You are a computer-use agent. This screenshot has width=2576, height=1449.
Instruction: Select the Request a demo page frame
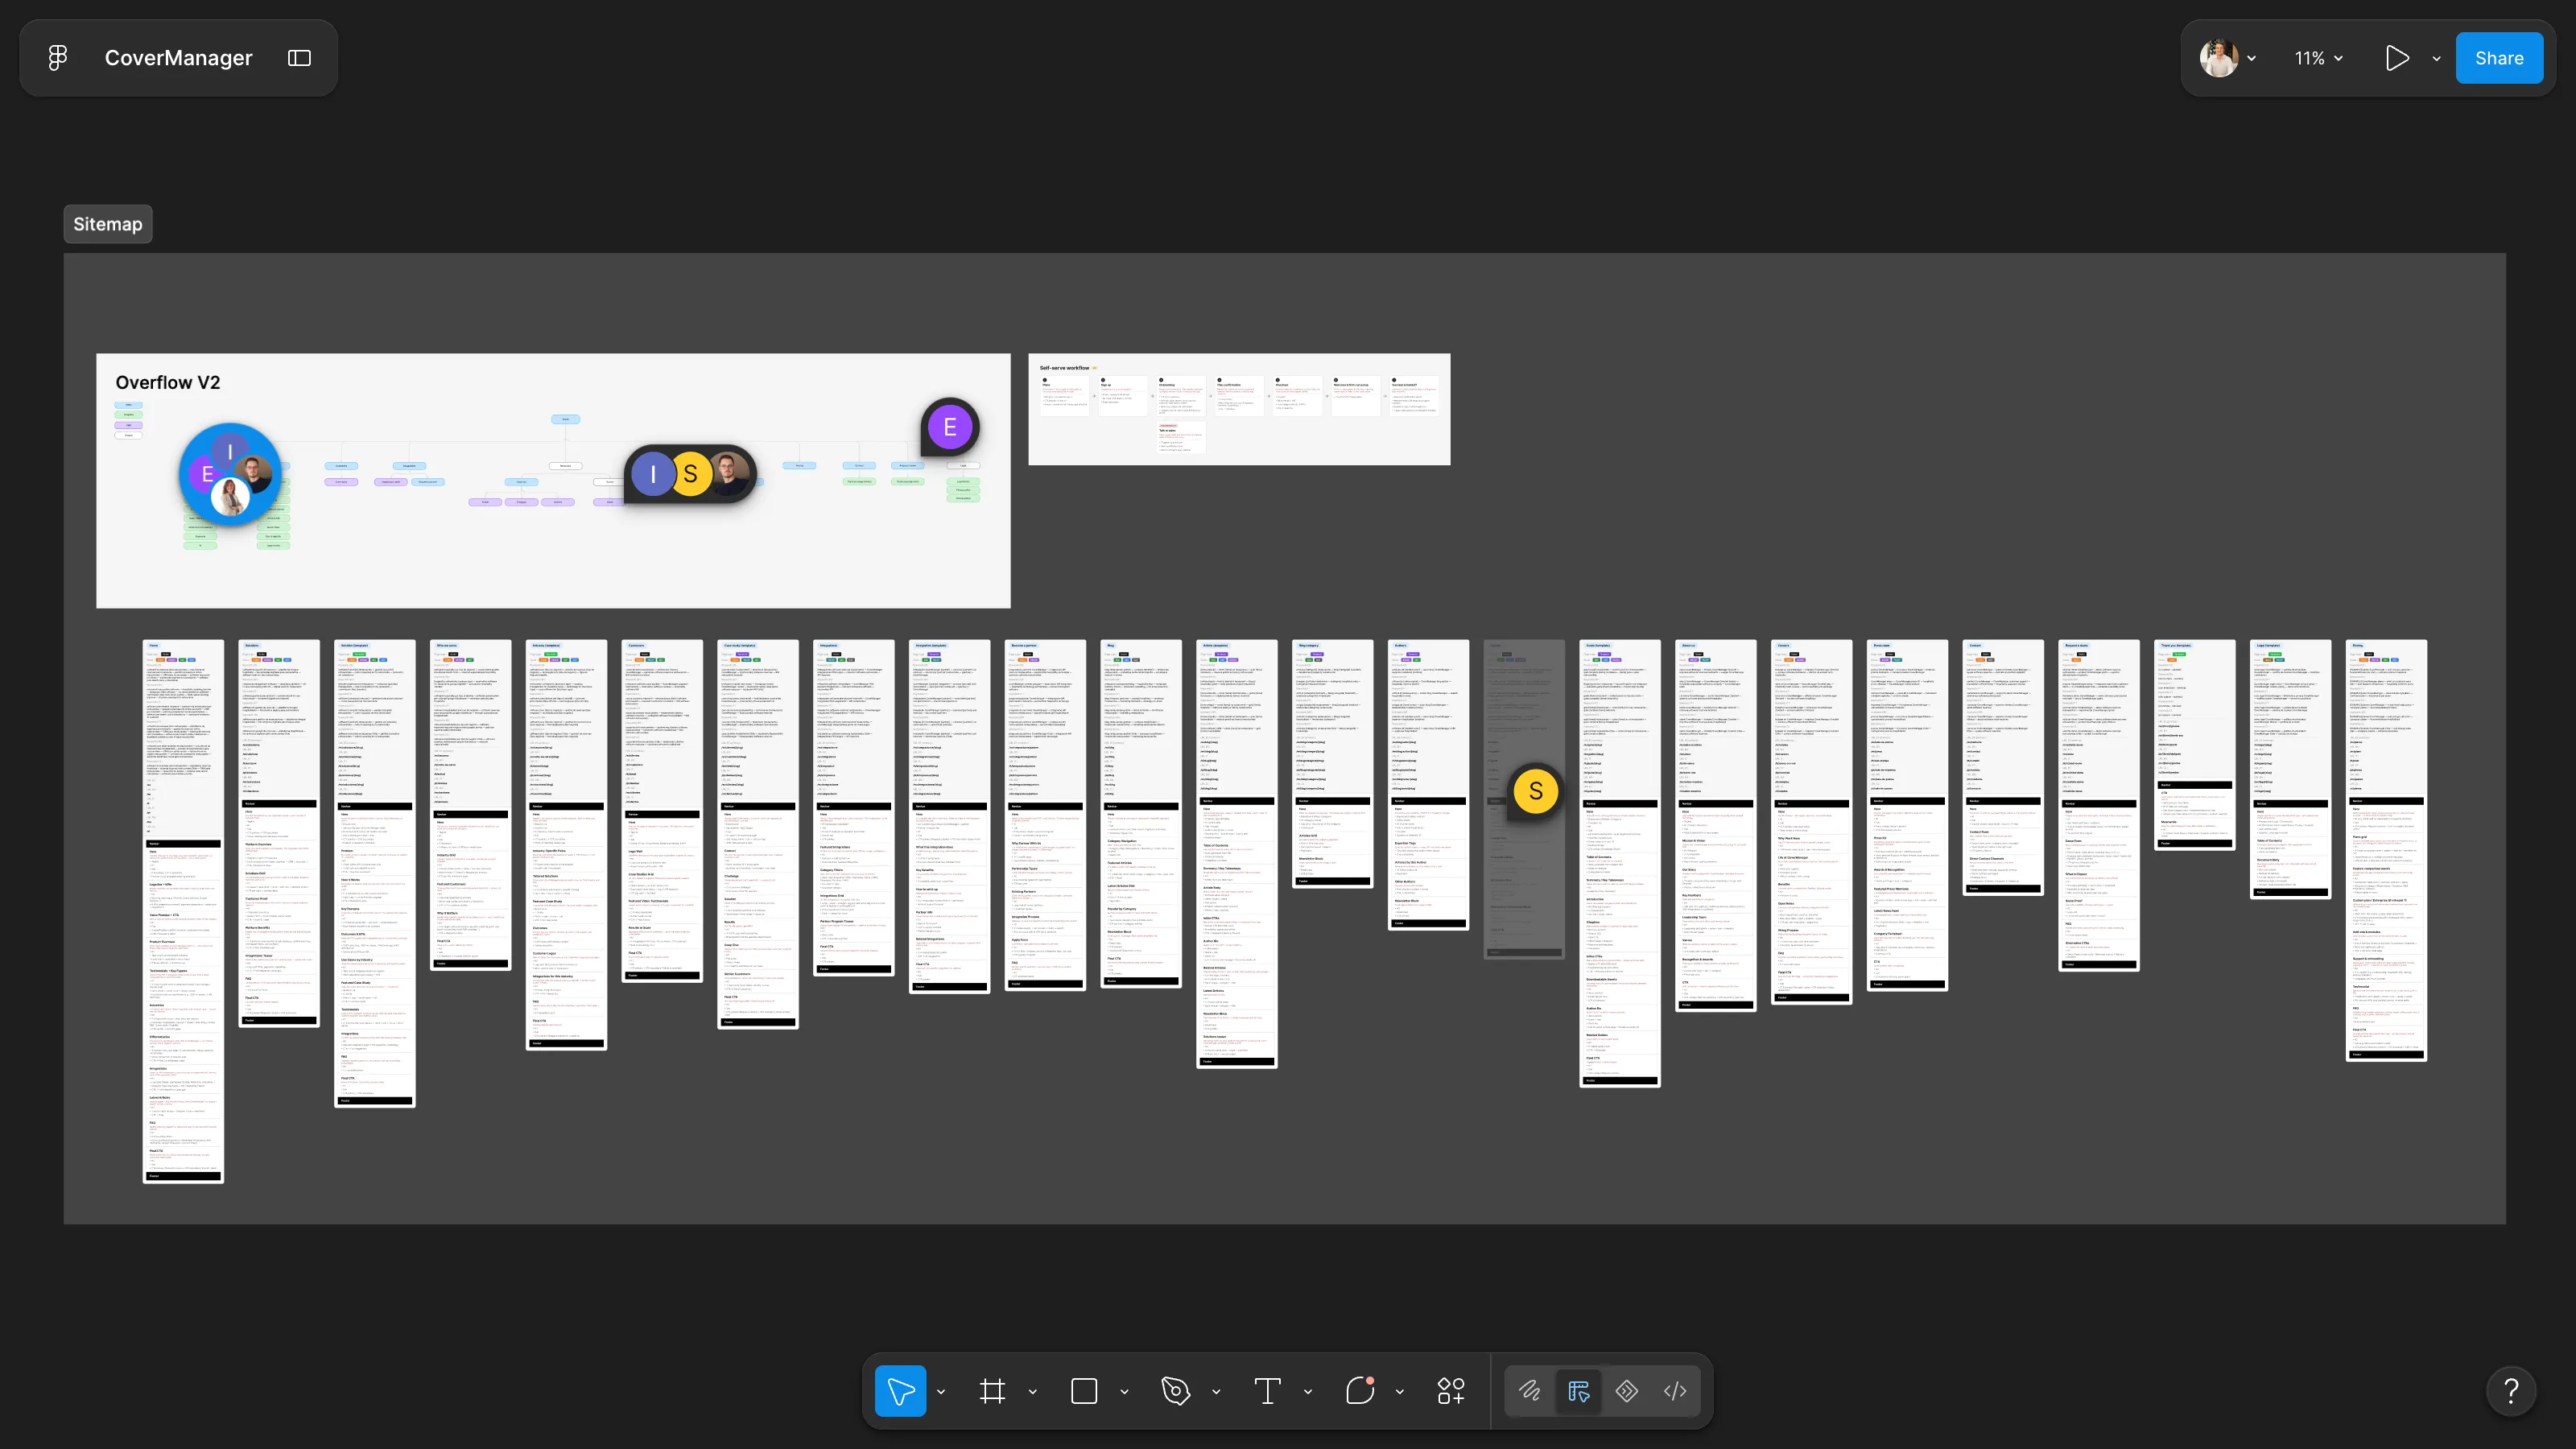click(2099, 806)
